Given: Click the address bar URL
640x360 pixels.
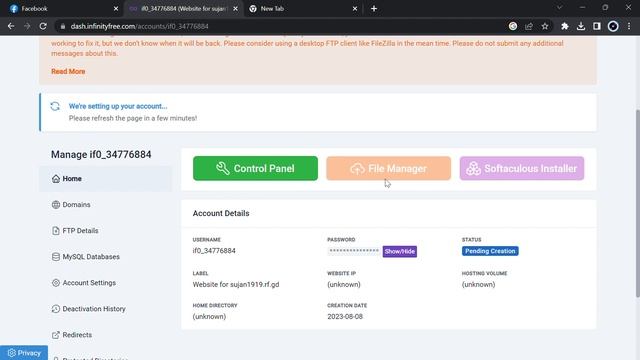Looking at the screenshot, I should coord(140,26).
